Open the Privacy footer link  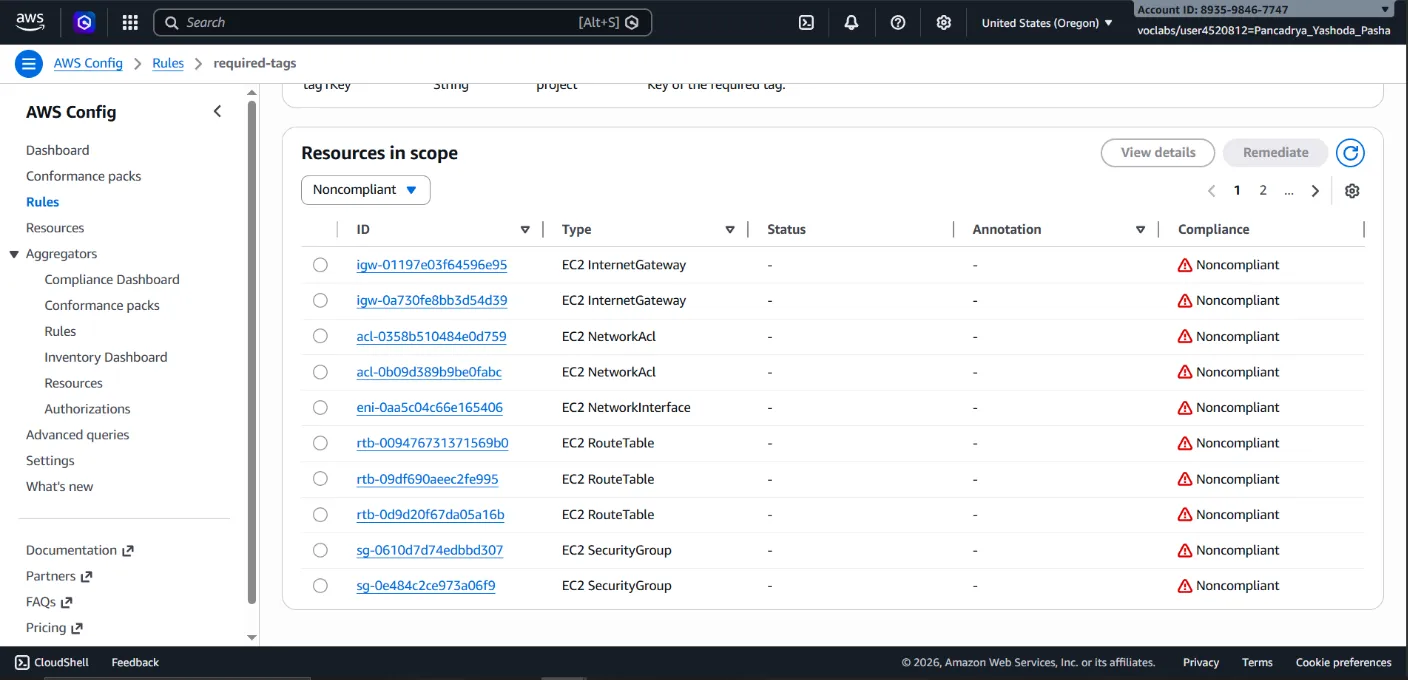click(x=1200, y=662)
